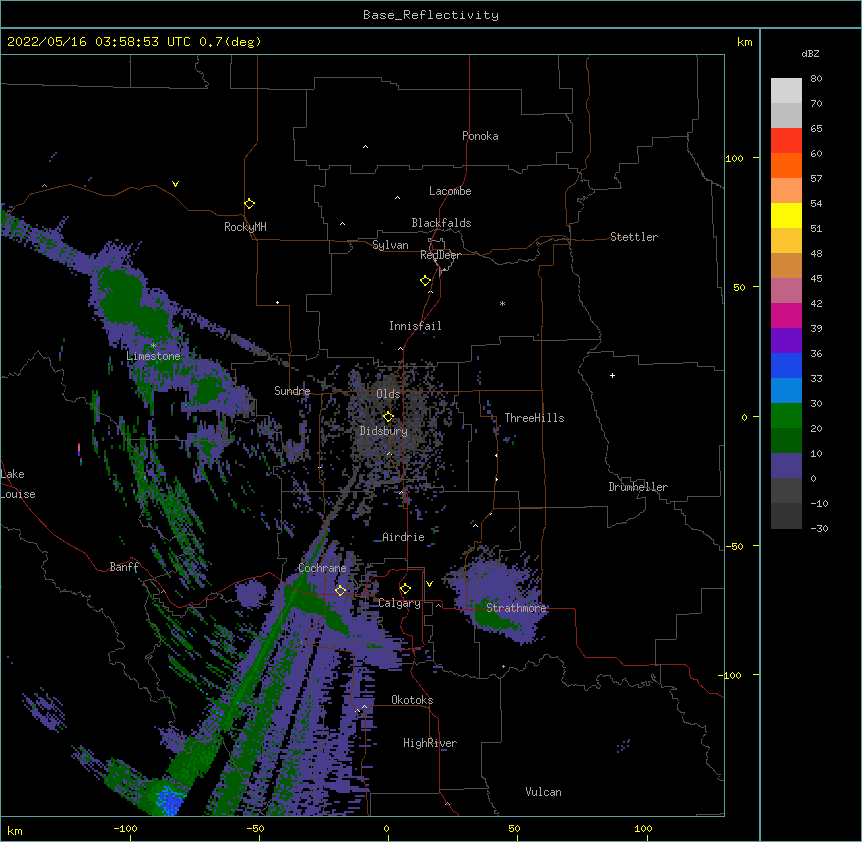862x842 pixels.
Task: Click the asterisk marker above Limestone
Action: pyautogui.click(x=153, y=345)
